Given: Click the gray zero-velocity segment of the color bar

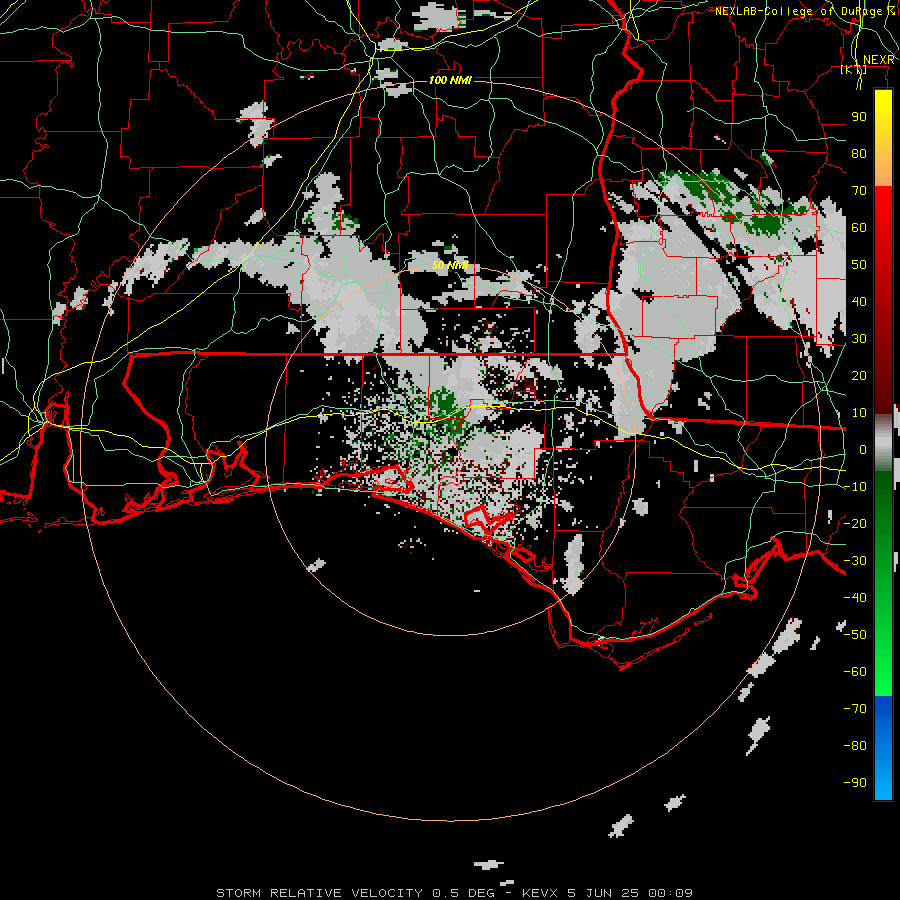Looking at the screenshot, I should (883, 442).
